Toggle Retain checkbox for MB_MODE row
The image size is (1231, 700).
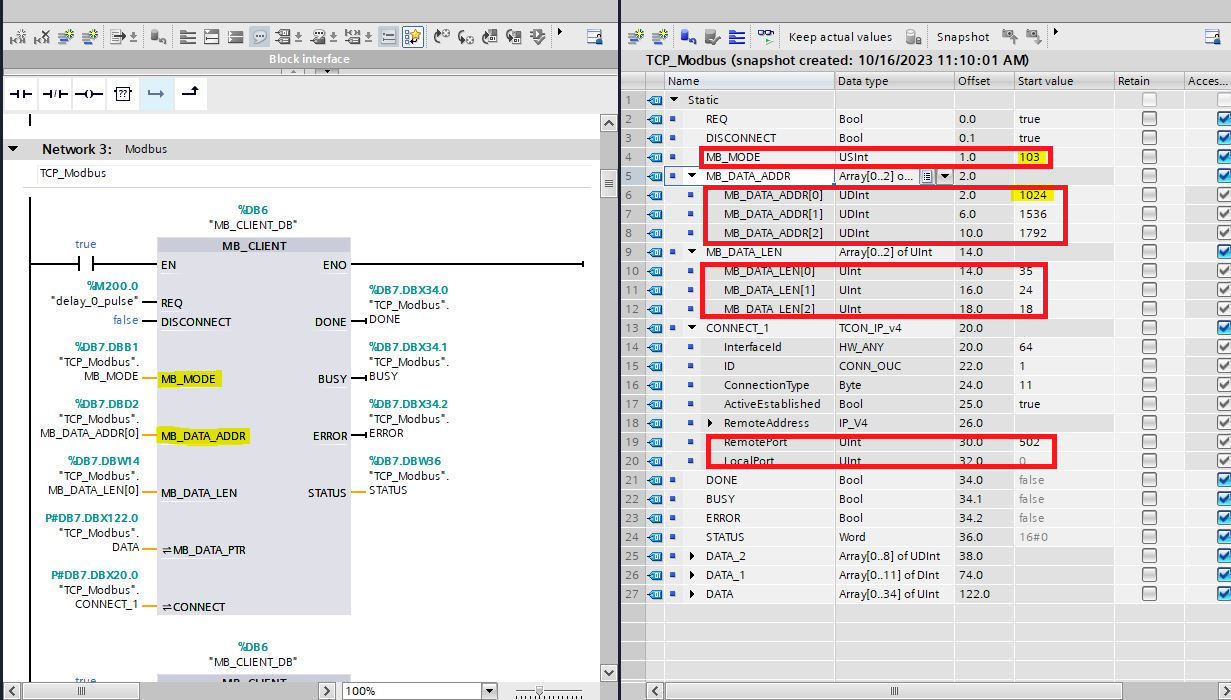coord(1149,157)
